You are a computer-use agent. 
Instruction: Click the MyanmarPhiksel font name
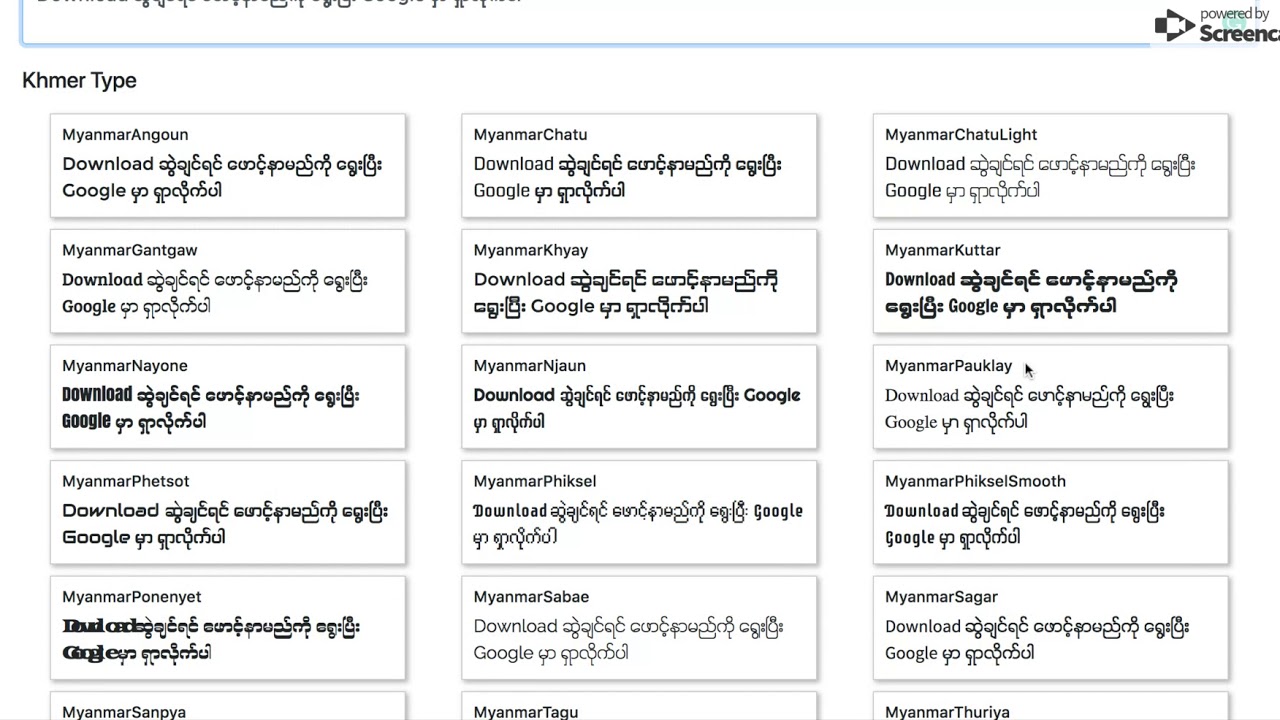click(x=535, y=481)
